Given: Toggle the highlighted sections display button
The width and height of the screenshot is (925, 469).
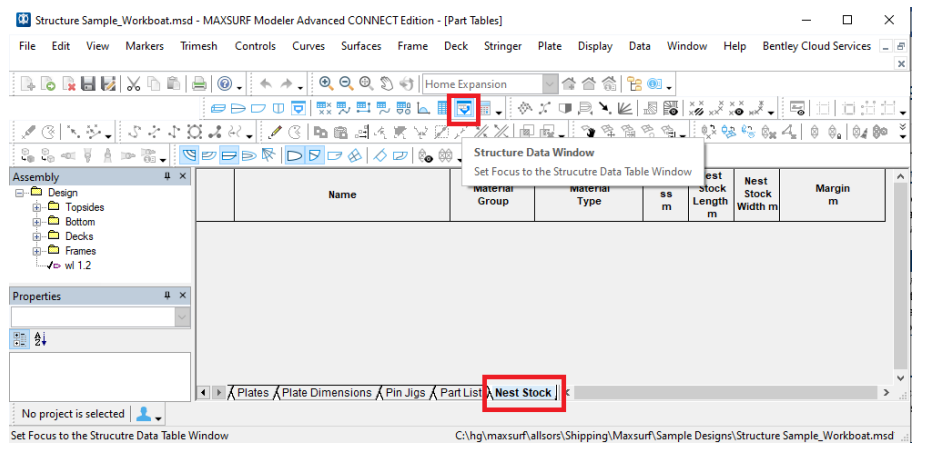Looking at the screenshot, I should click(x=189, y=156).
